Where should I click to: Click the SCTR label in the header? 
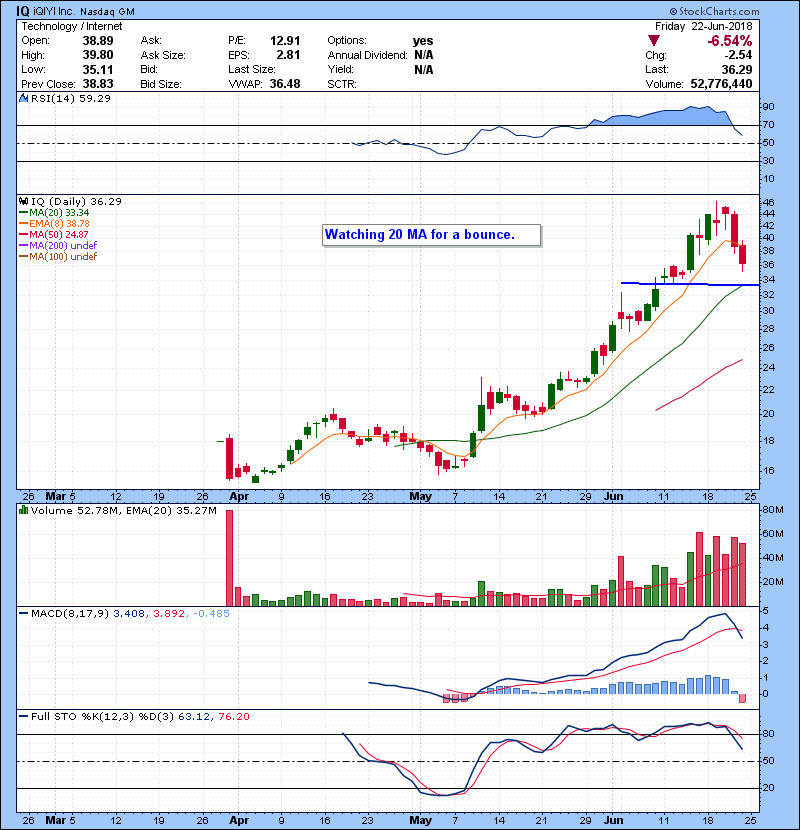341,84
